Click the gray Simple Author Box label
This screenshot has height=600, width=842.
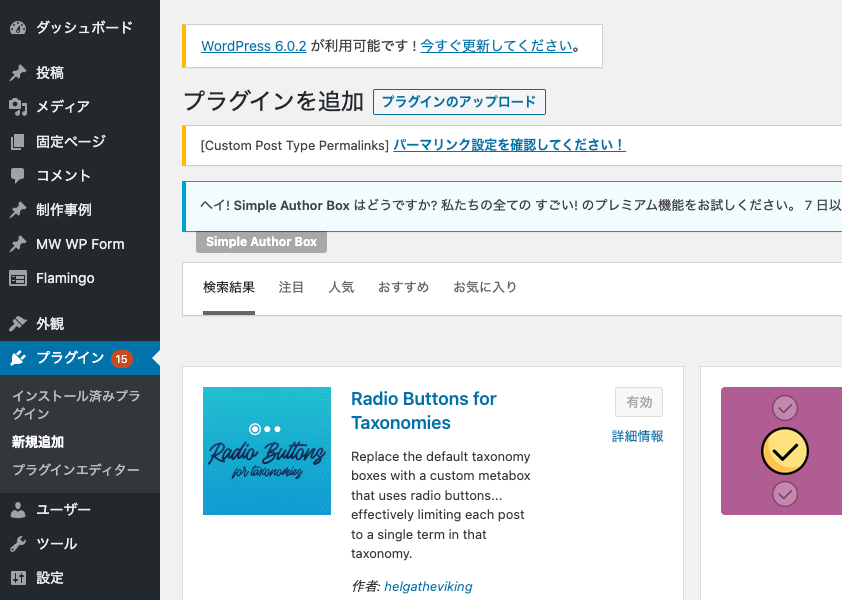point(262,242)
